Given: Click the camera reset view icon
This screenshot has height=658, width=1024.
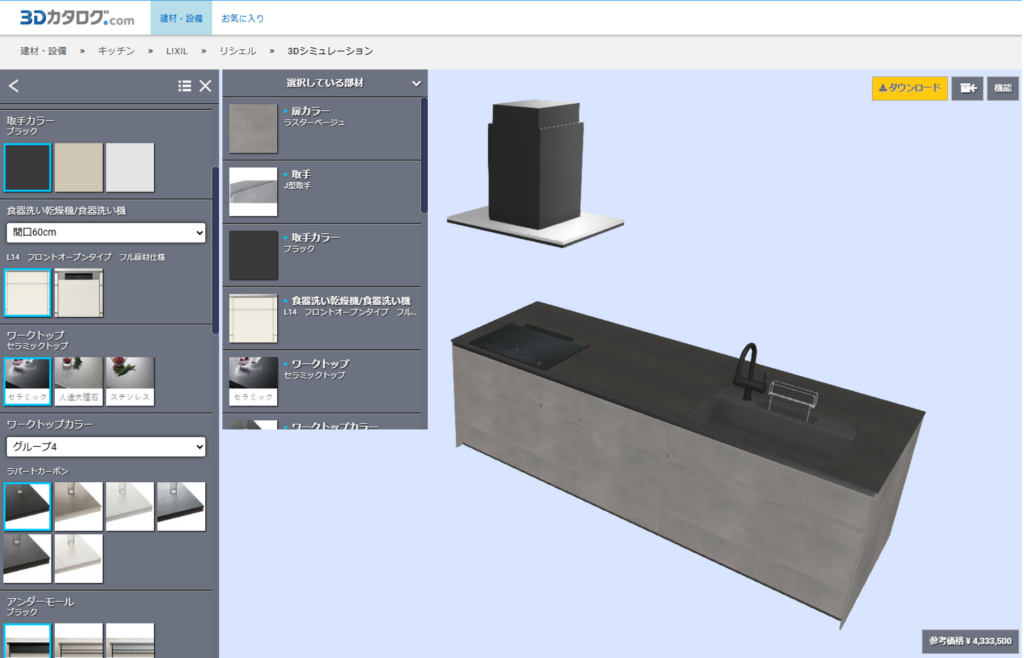Looking at the screenshot, I should [967, 88].
